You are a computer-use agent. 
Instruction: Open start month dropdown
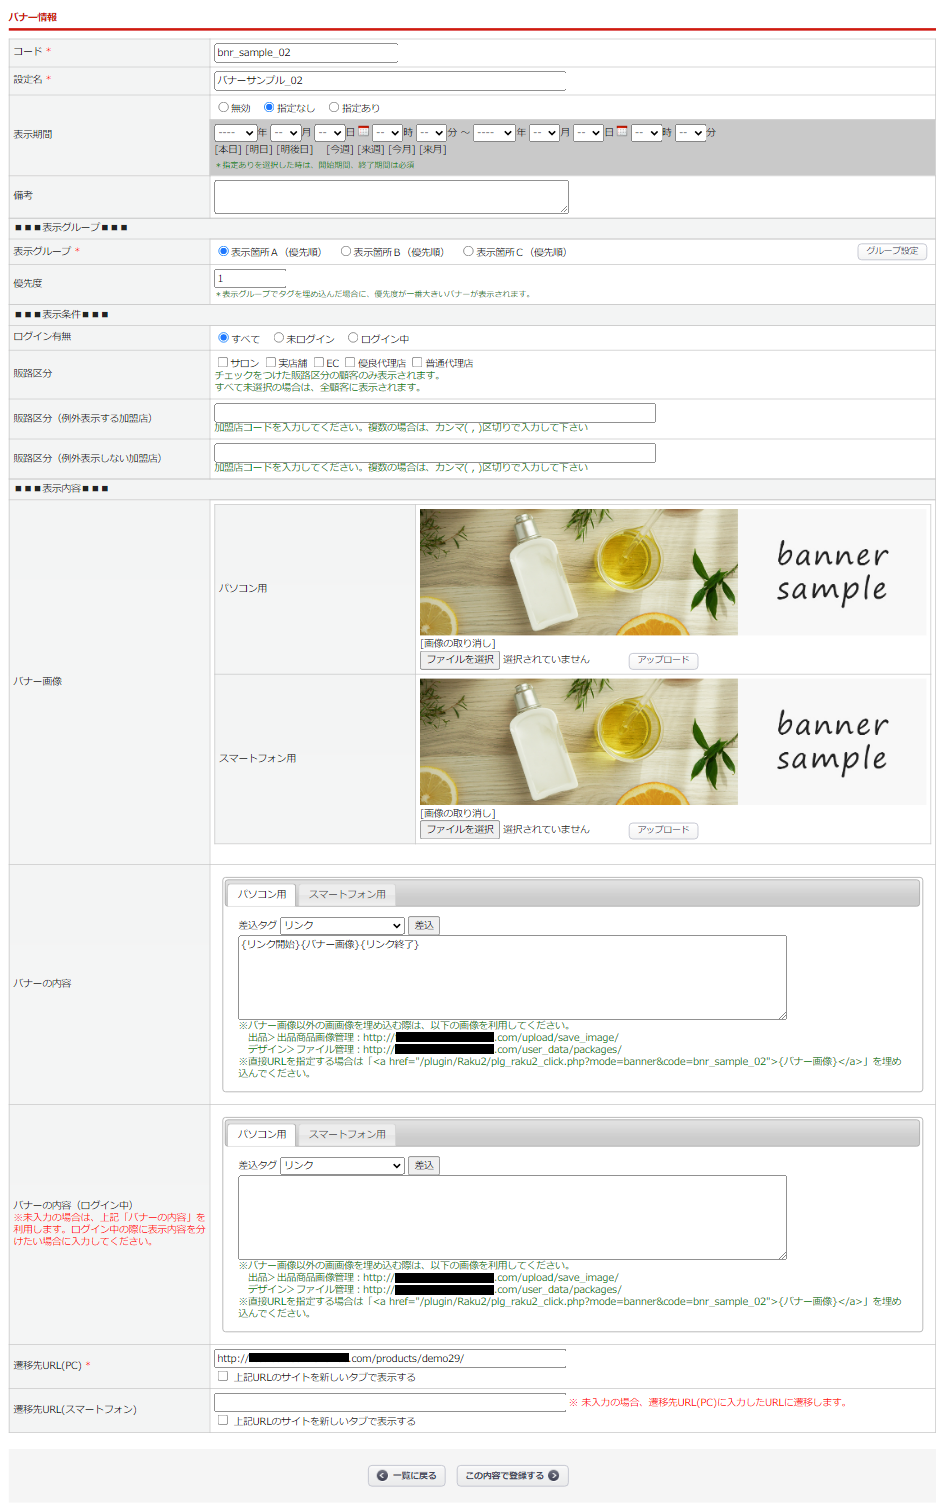285,132
